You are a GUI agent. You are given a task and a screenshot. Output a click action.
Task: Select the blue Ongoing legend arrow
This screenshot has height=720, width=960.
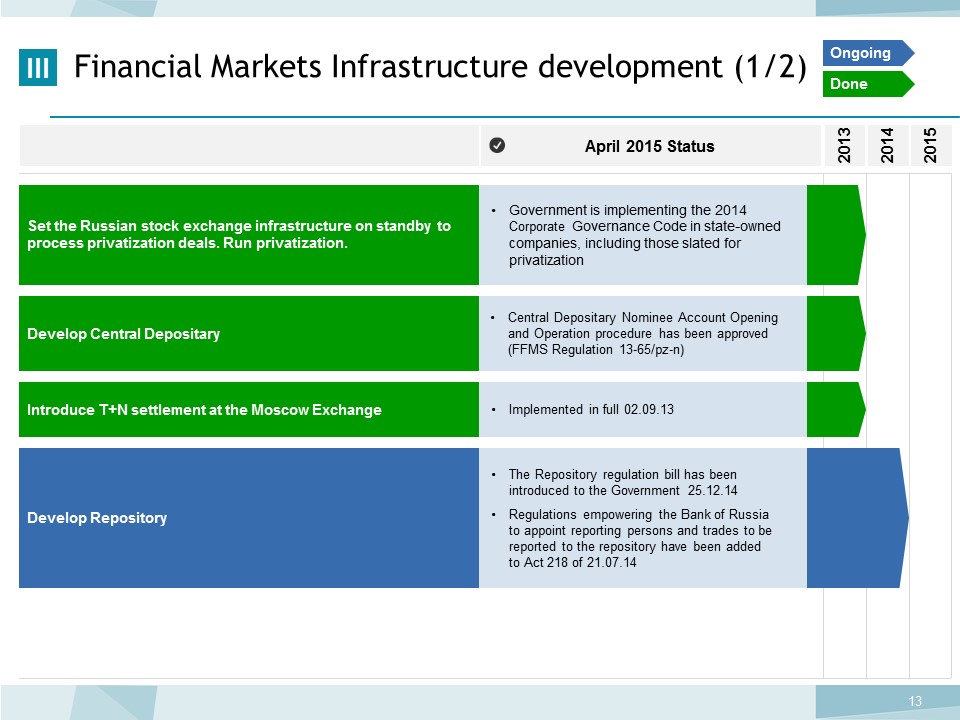click(868, 53)
